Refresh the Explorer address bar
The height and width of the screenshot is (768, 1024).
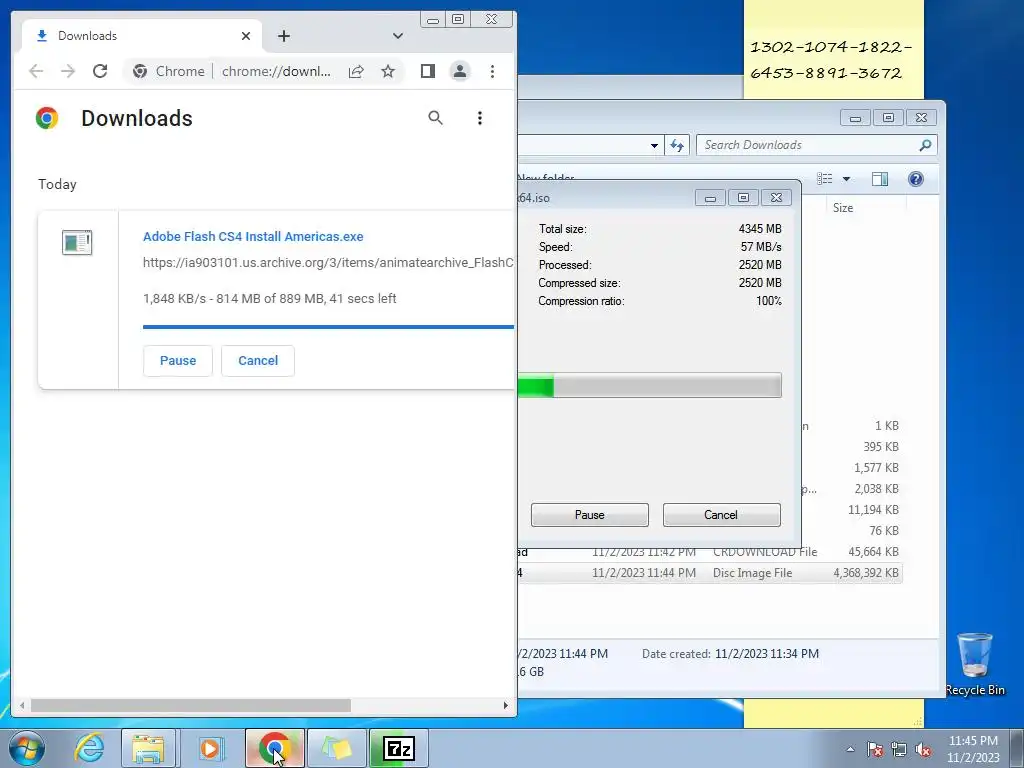click(677, 145)
